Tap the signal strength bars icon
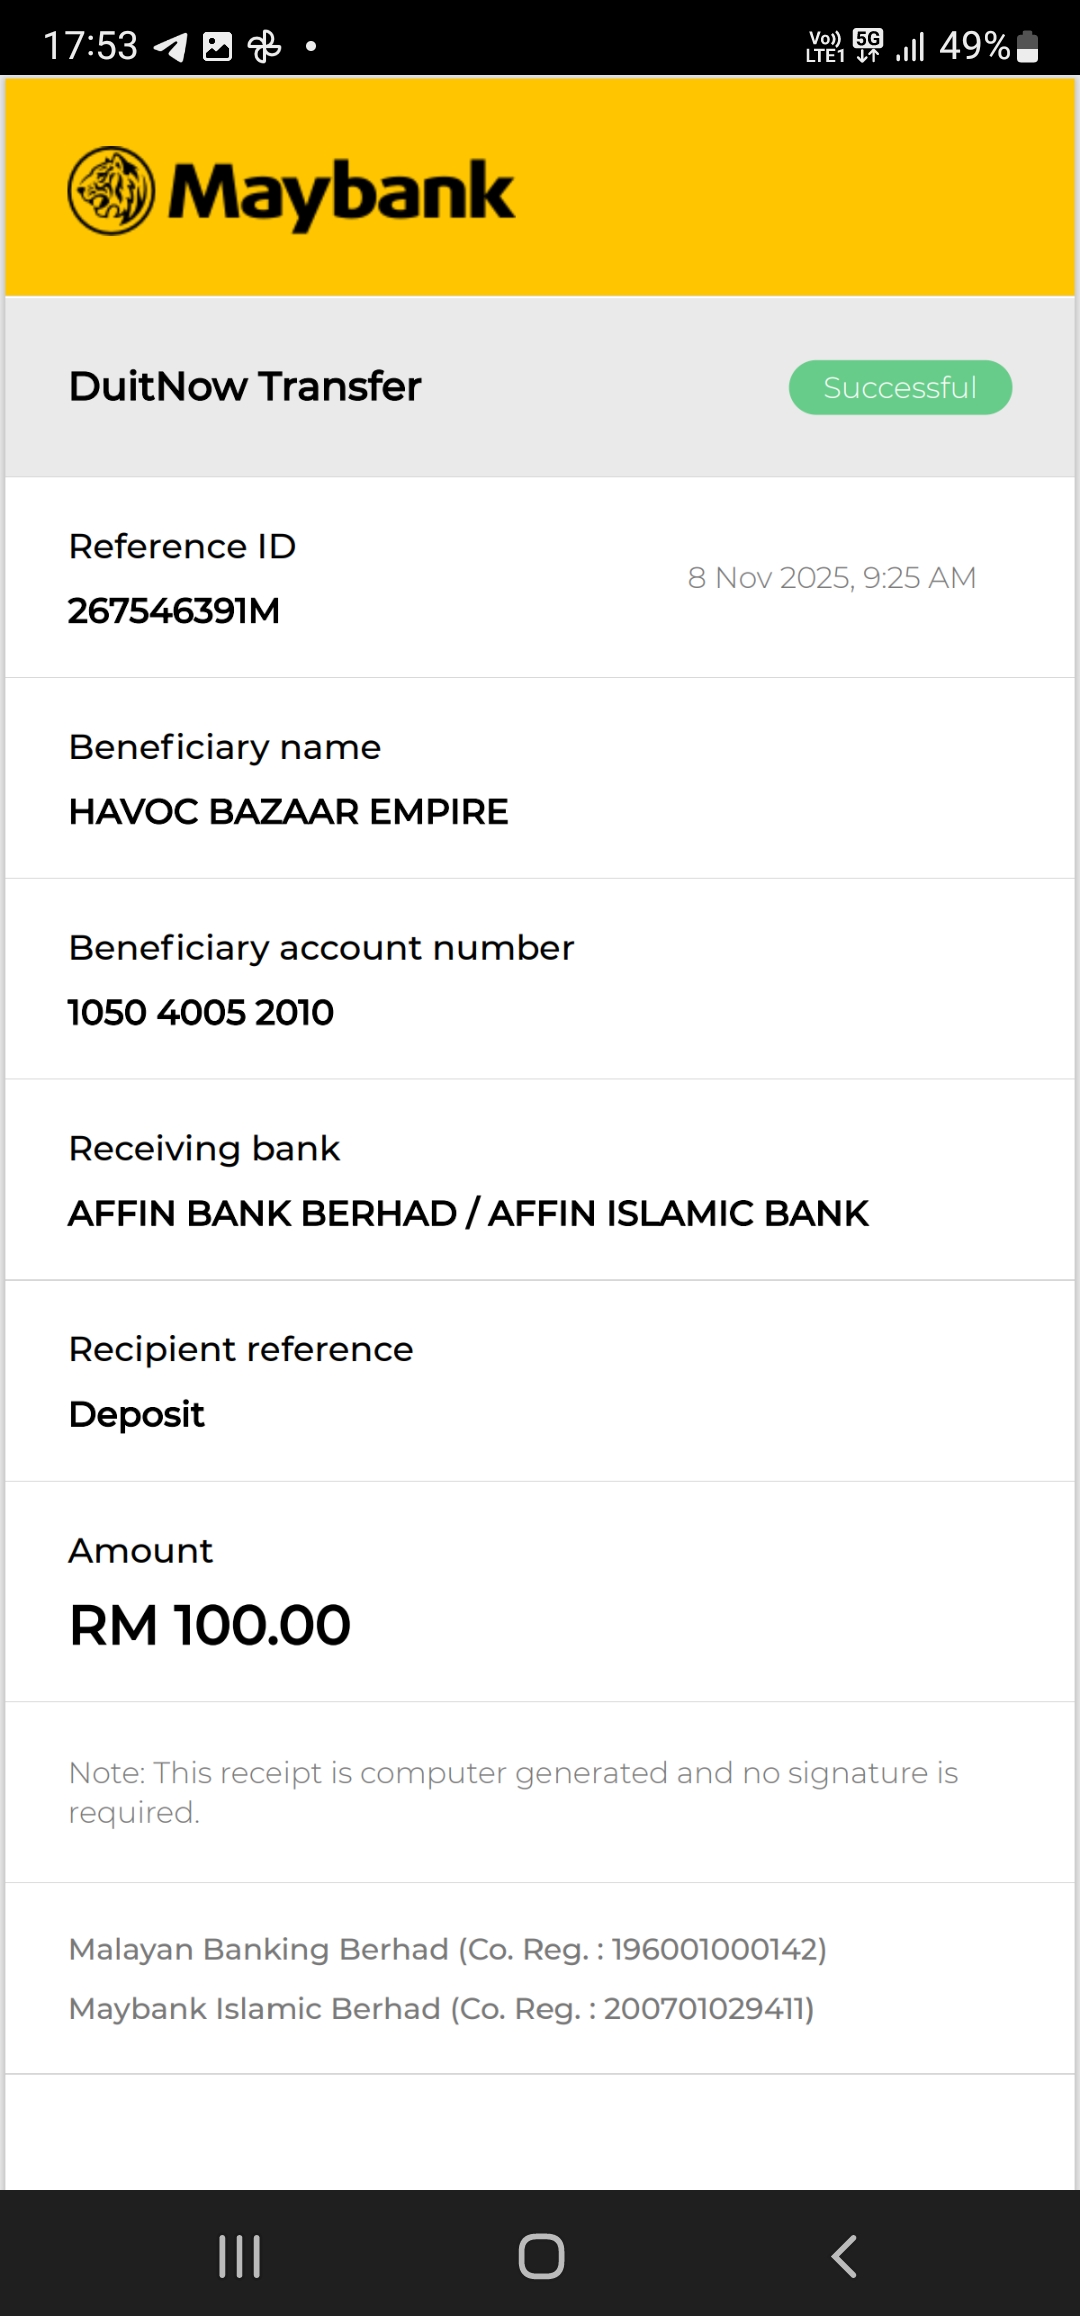 910,46
